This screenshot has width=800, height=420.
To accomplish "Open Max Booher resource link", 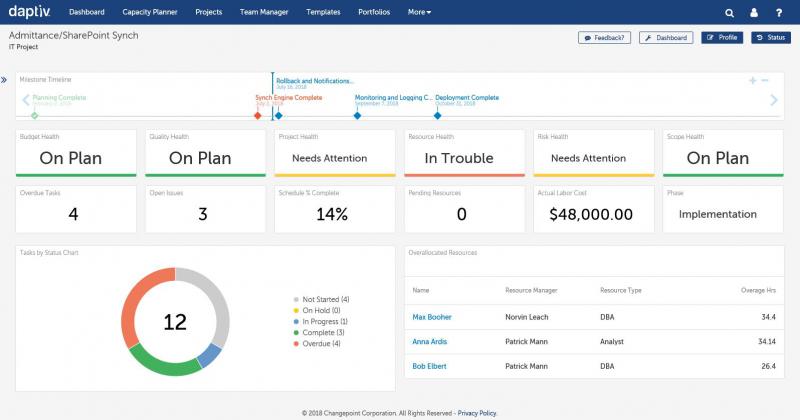I will point(431,317).
